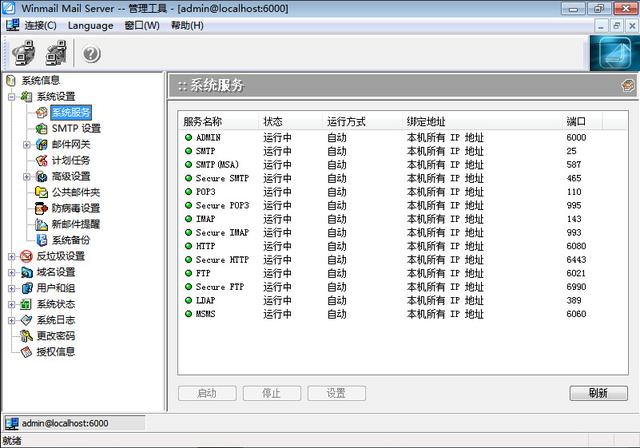640x448 pixels.
Task: Select the Secure POP3 service row
Action: [x=402, y=205]
